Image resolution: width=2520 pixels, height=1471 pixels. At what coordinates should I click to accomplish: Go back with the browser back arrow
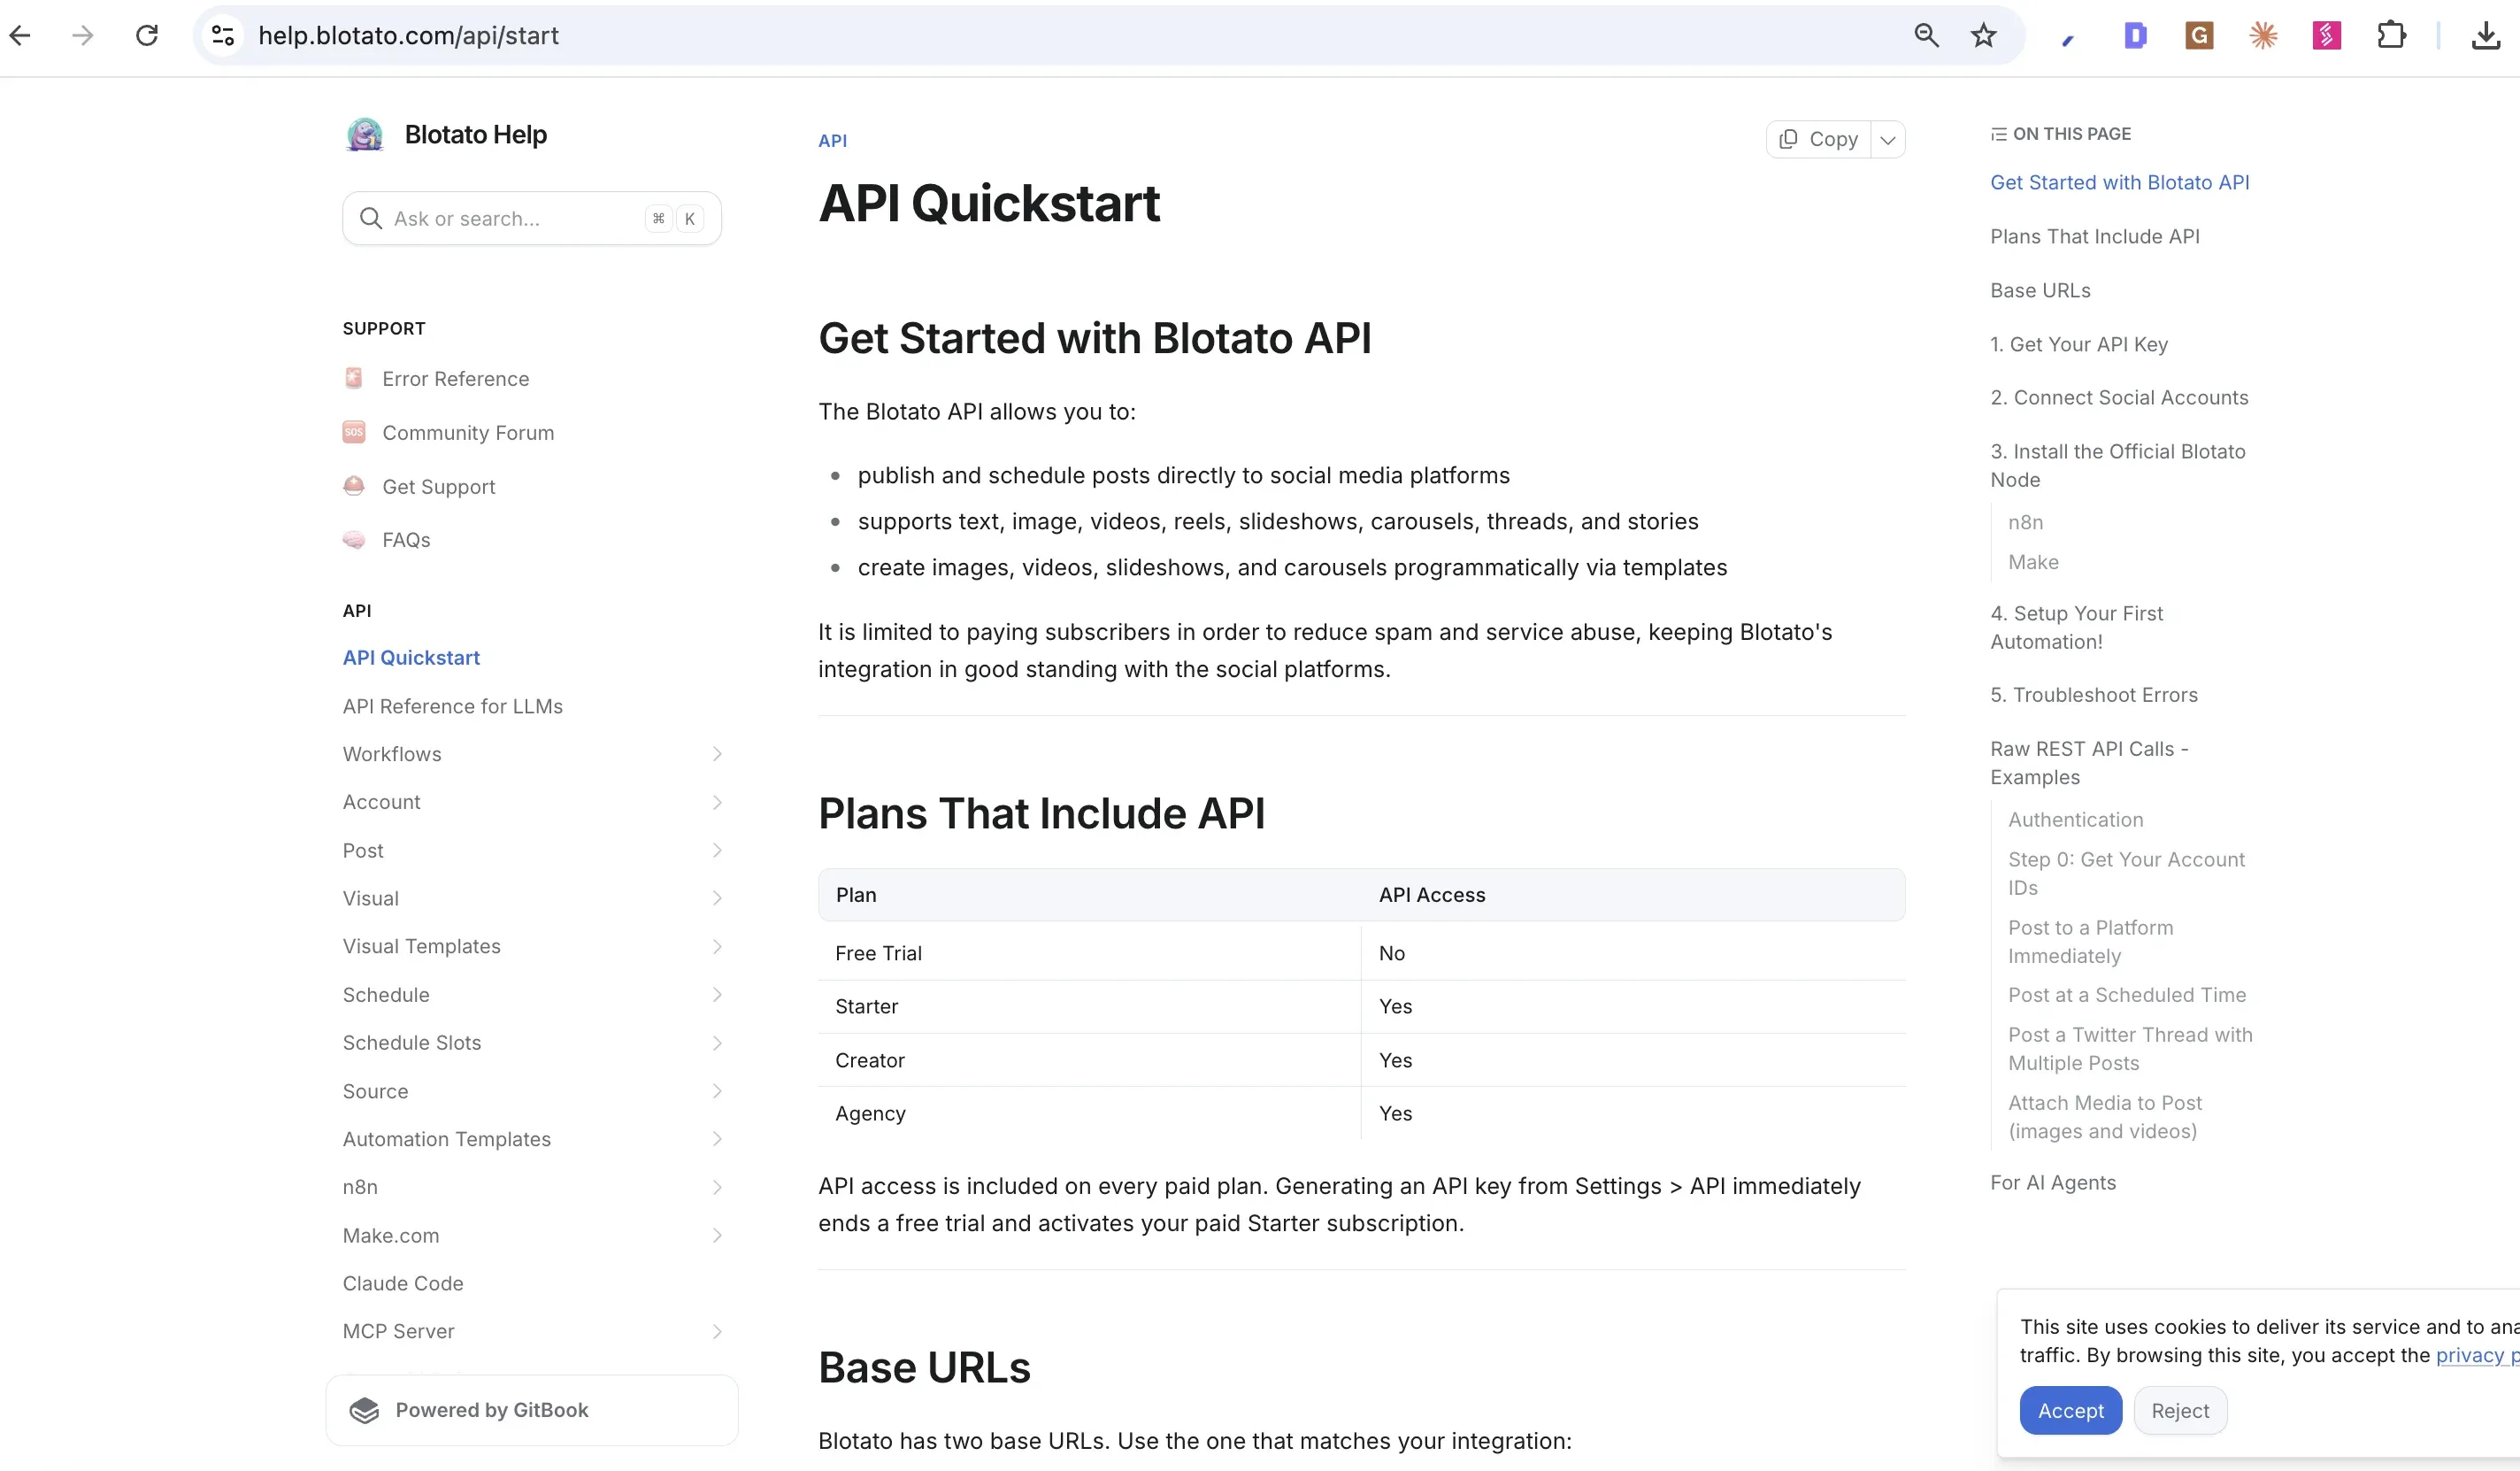[20, 36]
